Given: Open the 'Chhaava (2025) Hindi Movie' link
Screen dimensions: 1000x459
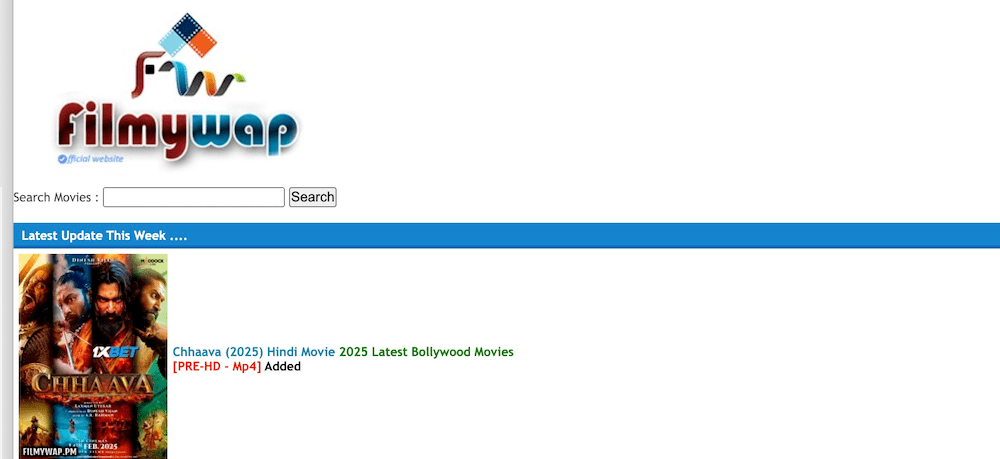Looking at the screenshot, I should (254, 352).
